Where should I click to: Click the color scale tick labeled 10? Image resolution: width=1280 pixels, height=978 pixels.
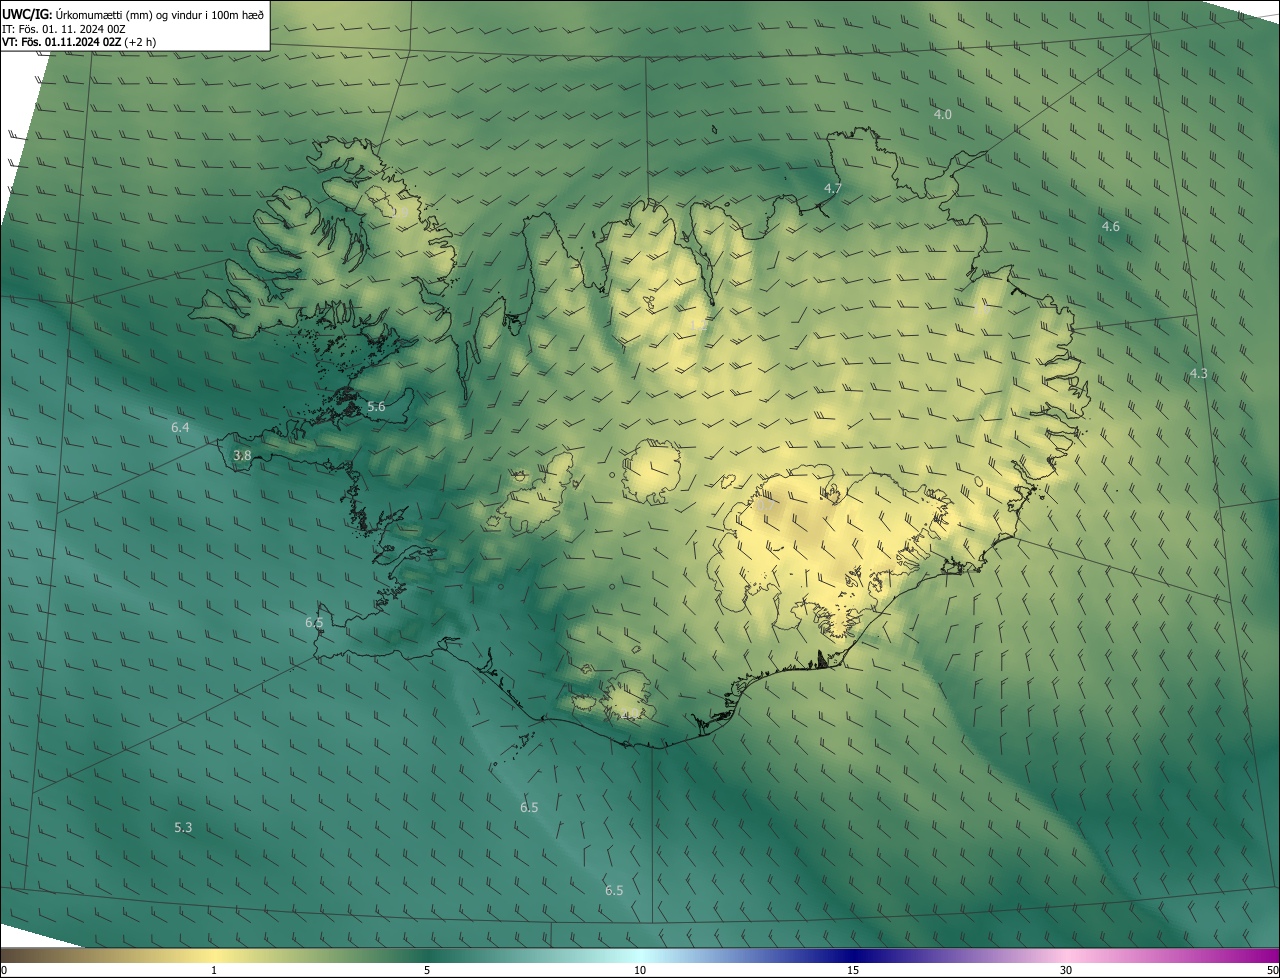640,970
